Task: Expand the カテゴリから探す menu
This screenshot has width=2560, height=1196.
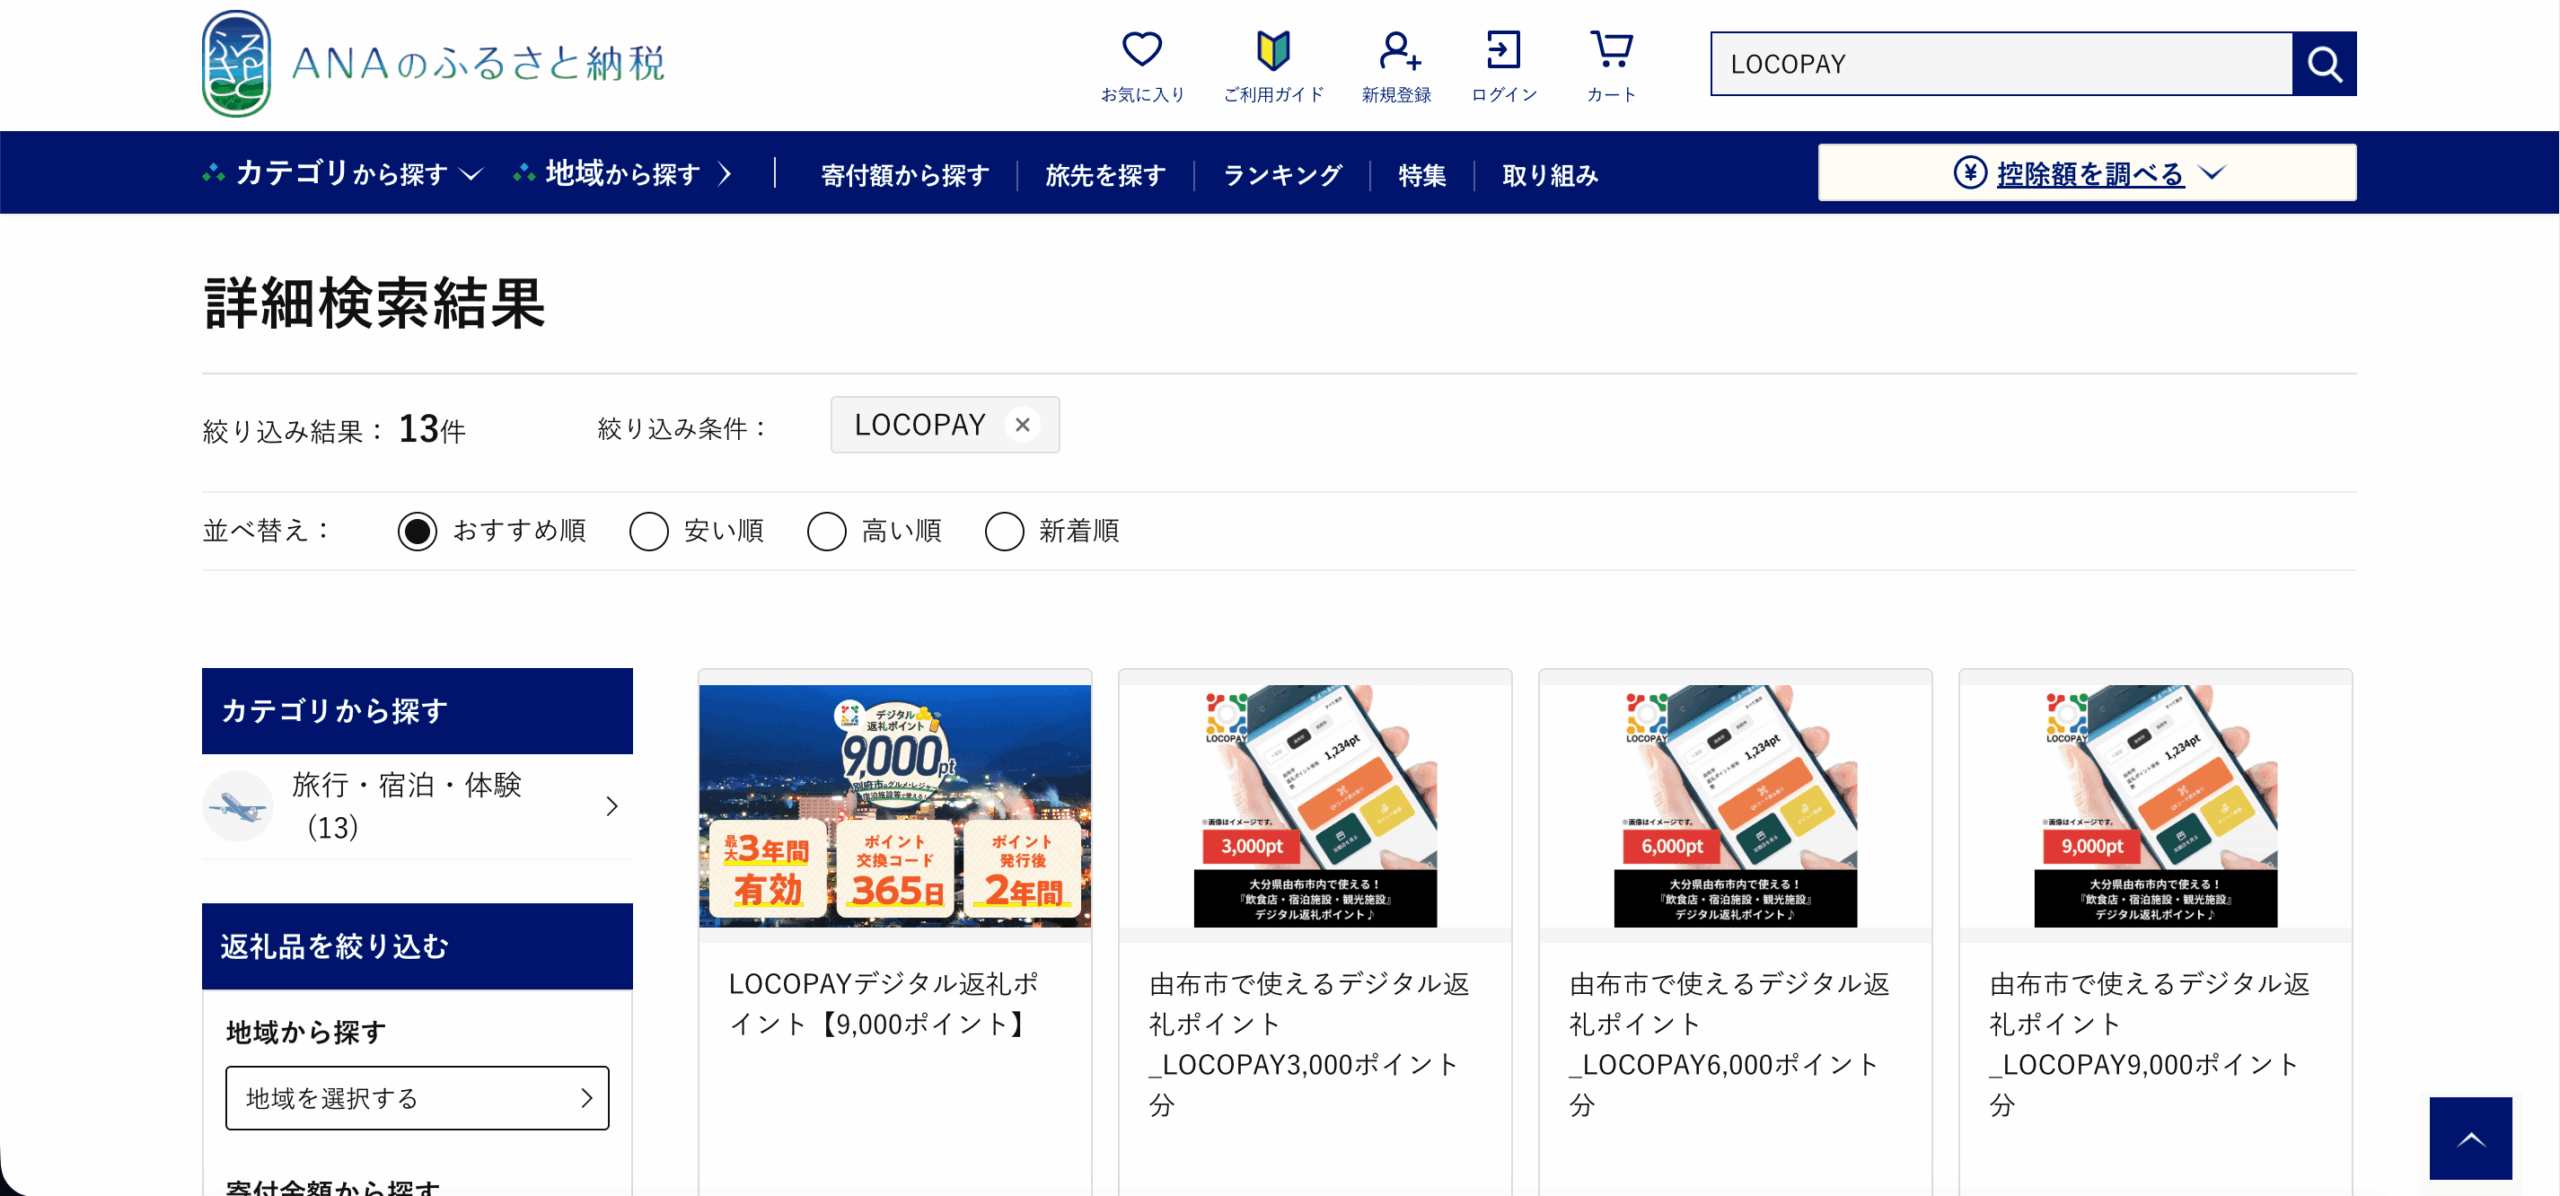Action: [343, 174]
